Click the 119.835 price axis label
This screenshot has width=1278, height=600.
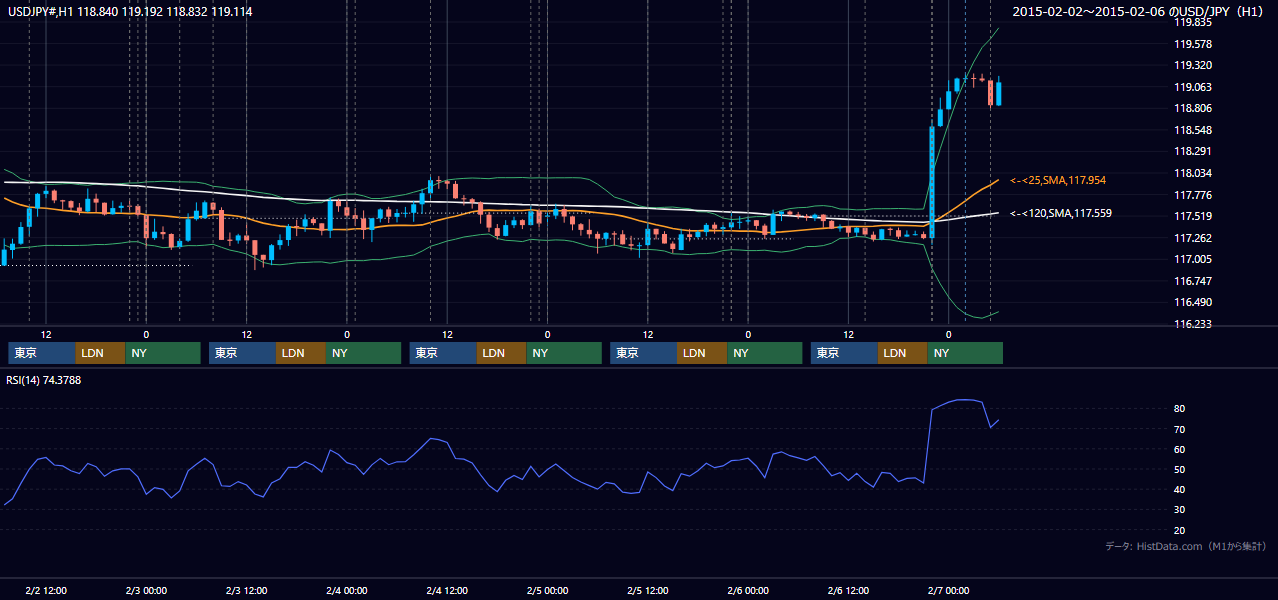1192,22
